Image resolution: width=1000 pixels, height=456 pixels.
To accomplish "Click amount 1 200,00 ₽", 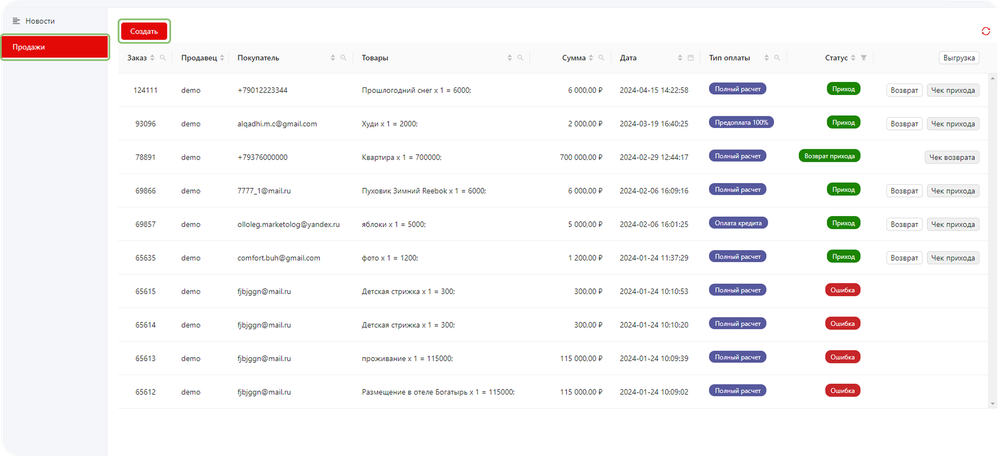I will pos(585,258).
